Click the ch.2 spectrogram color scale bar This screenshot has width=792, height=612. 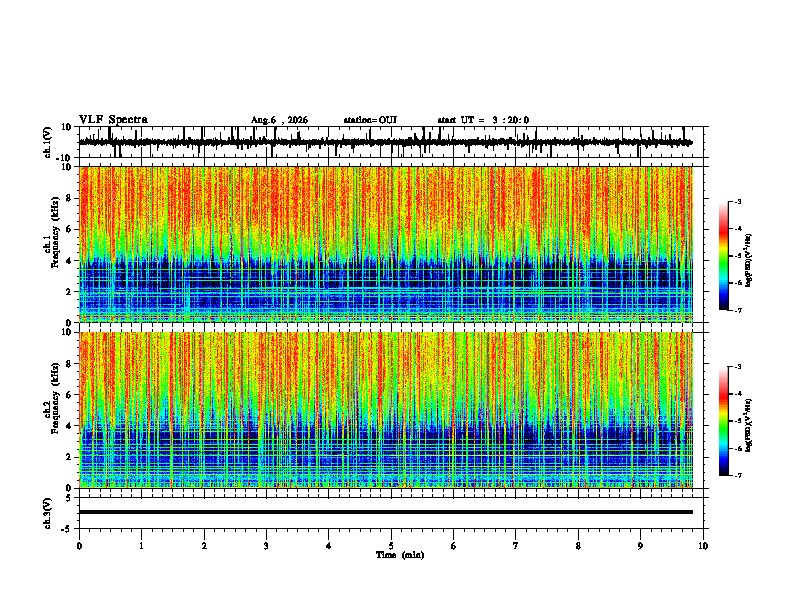tap(724, 421)
